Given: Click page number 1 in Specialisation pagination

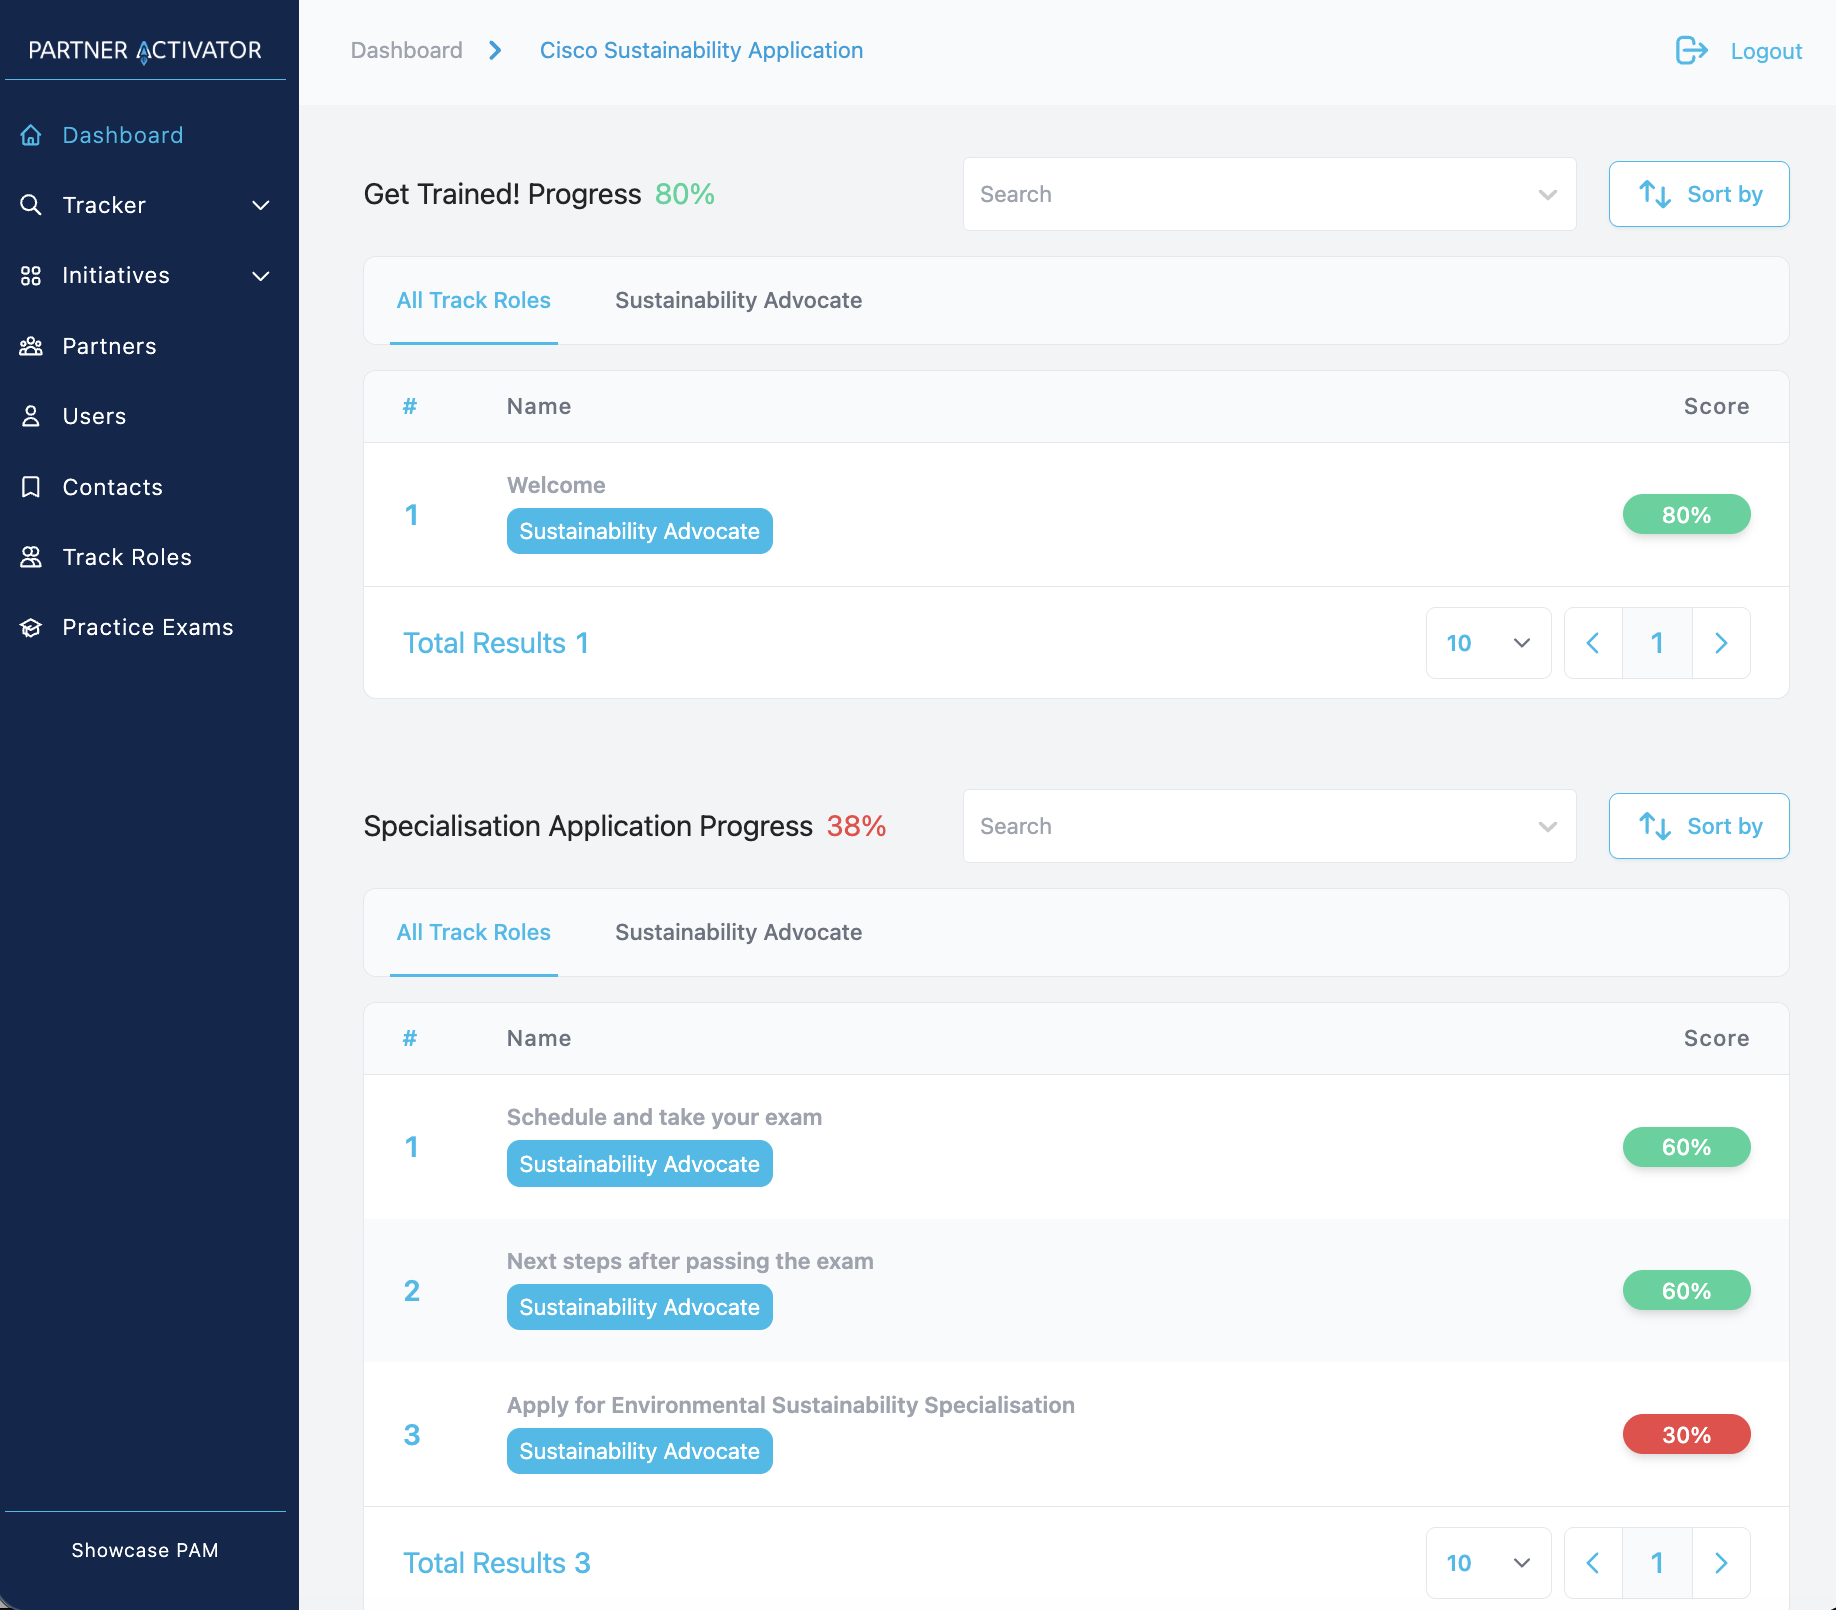Looking at the screenshot, I should (1657, 1563).
